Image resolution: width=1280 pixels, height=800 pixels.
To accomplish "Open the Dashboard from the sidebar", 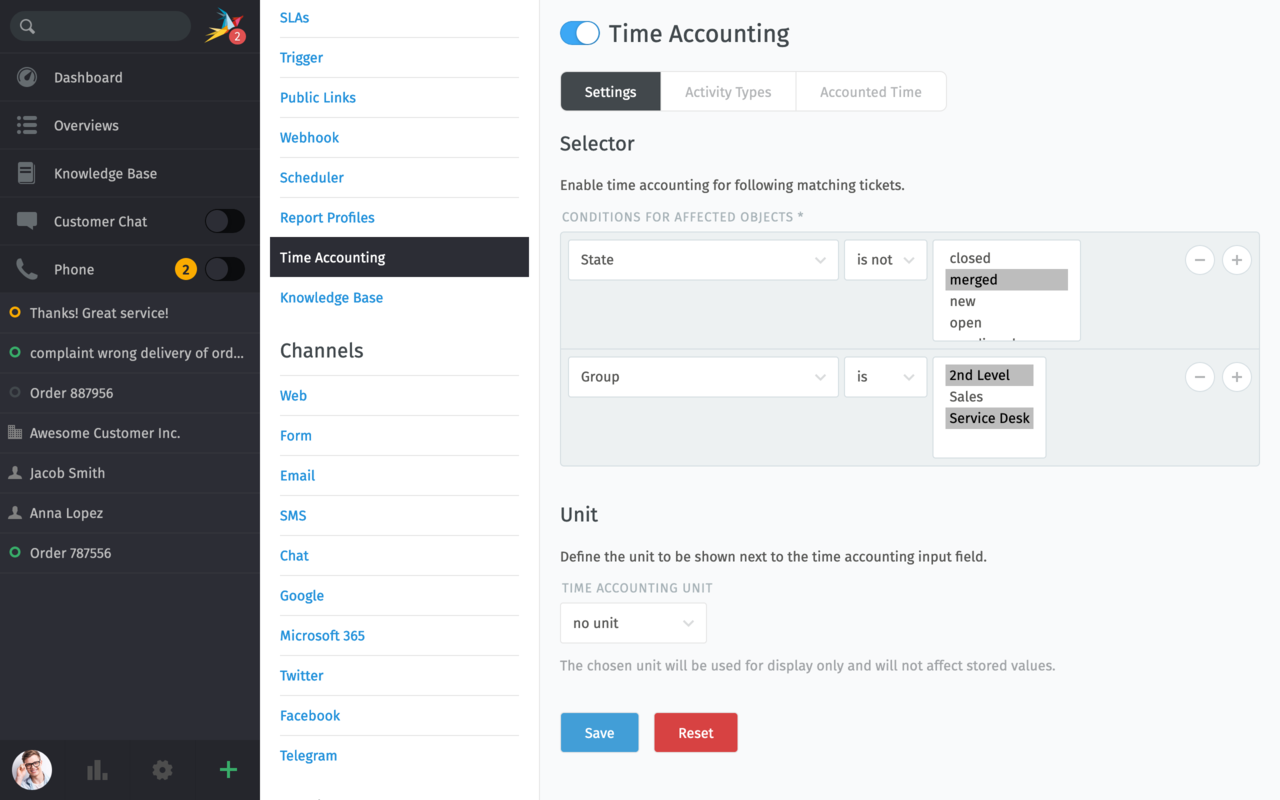I will [87, 76].
